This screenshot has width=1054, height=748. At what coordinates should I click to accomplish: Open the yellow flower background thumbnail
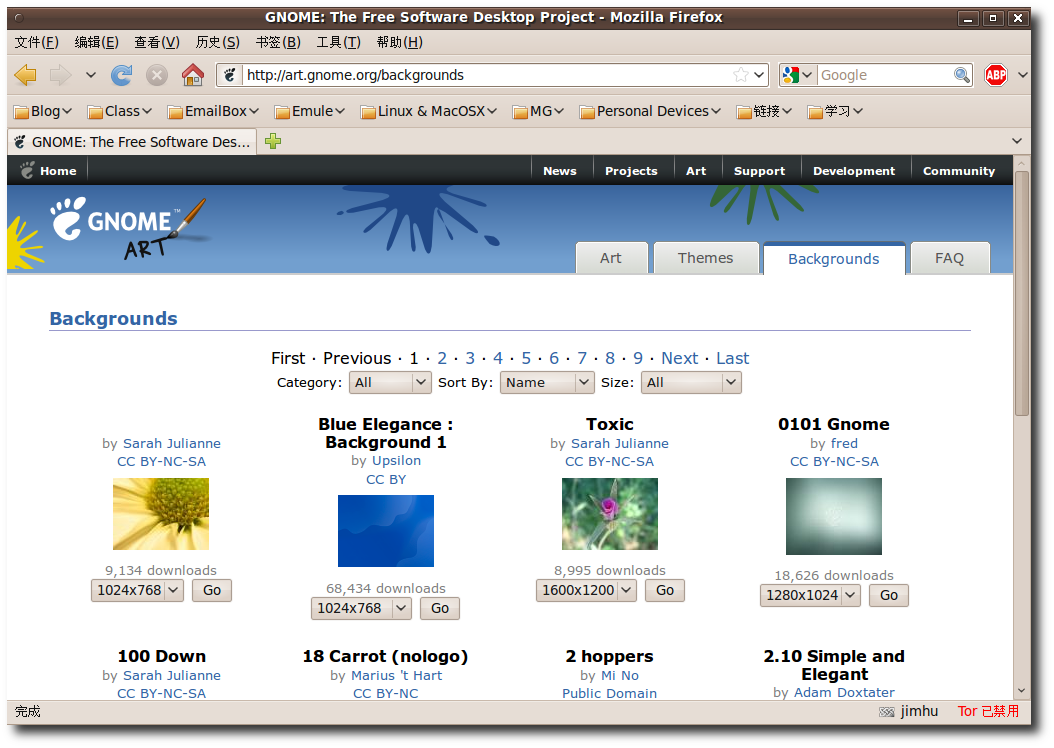[x=161, y=514]
